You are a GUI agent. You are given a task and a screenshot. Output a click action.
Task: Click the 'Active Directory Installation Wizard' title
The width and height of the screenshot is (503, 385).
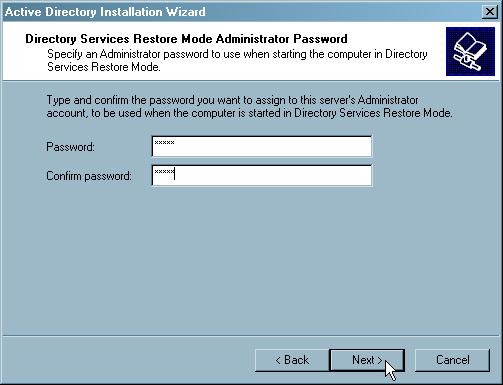105,12
